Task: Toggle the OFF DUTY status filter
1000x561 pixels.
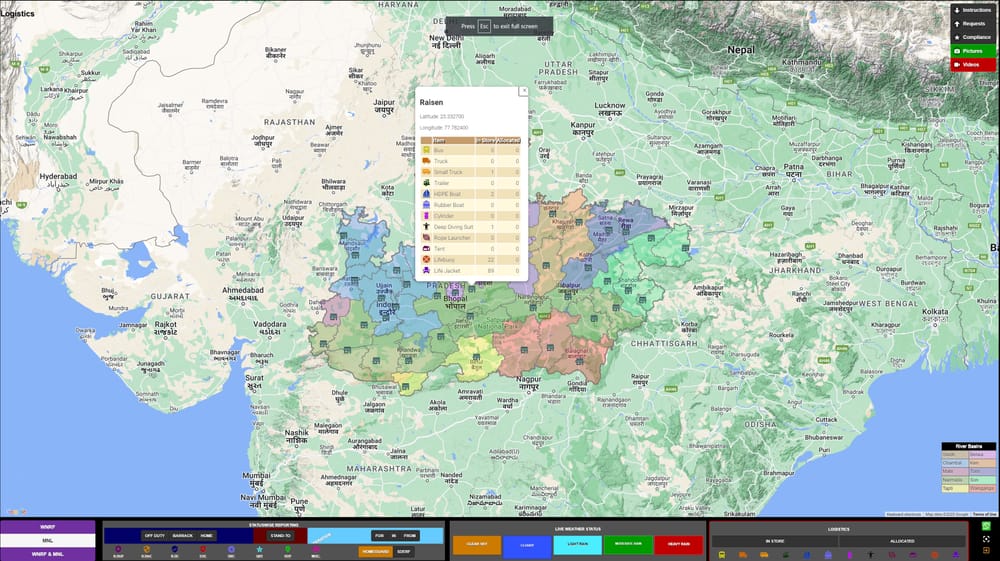Action: coord(154,536)
